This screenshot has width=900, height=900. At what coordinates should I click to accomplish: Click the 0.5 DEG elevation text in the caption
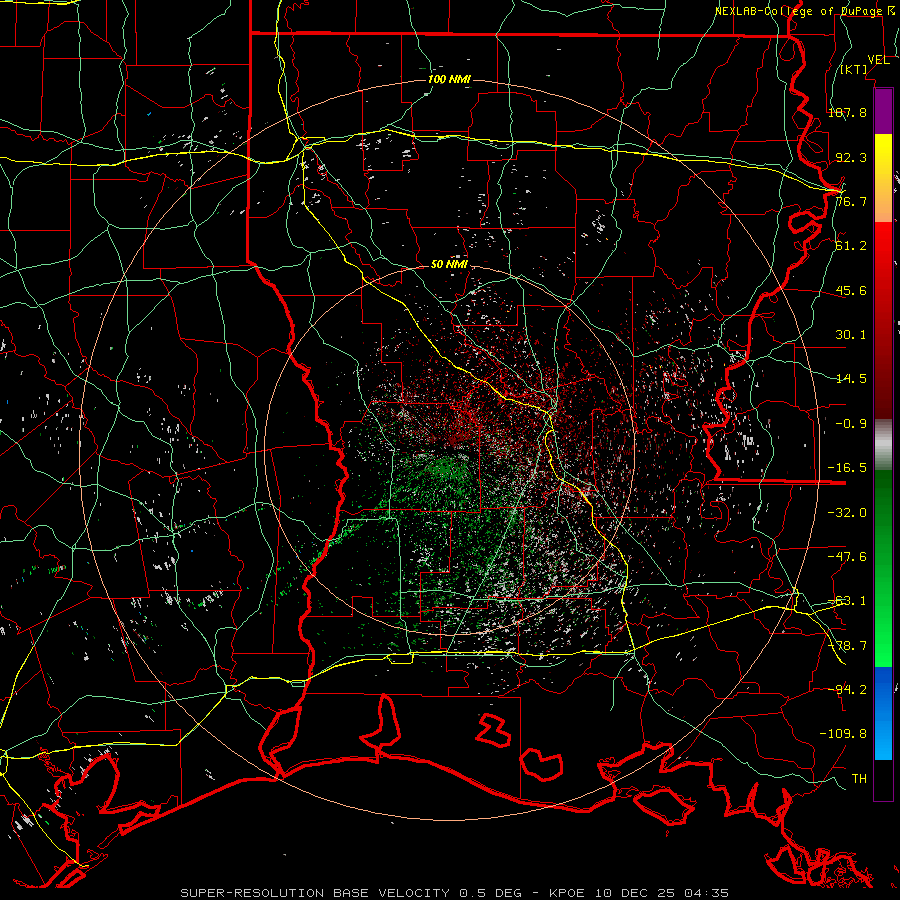click(490, 893)
